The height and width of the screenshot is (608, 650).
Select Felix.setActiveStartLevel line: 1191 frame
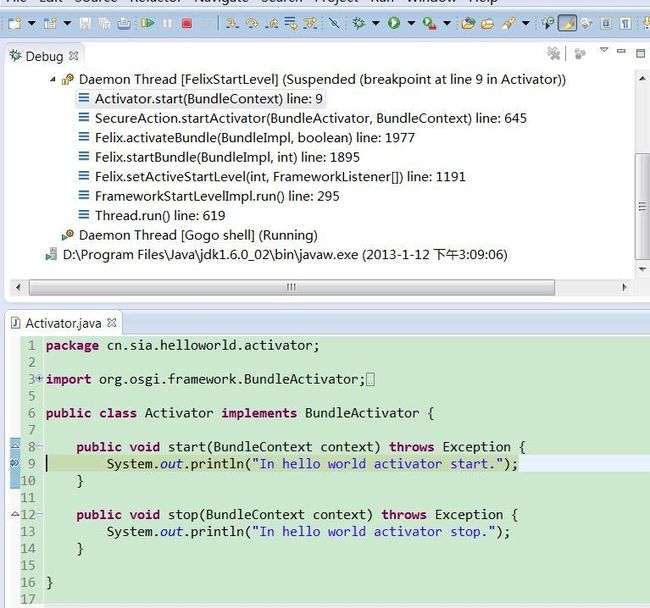(272, 177)
